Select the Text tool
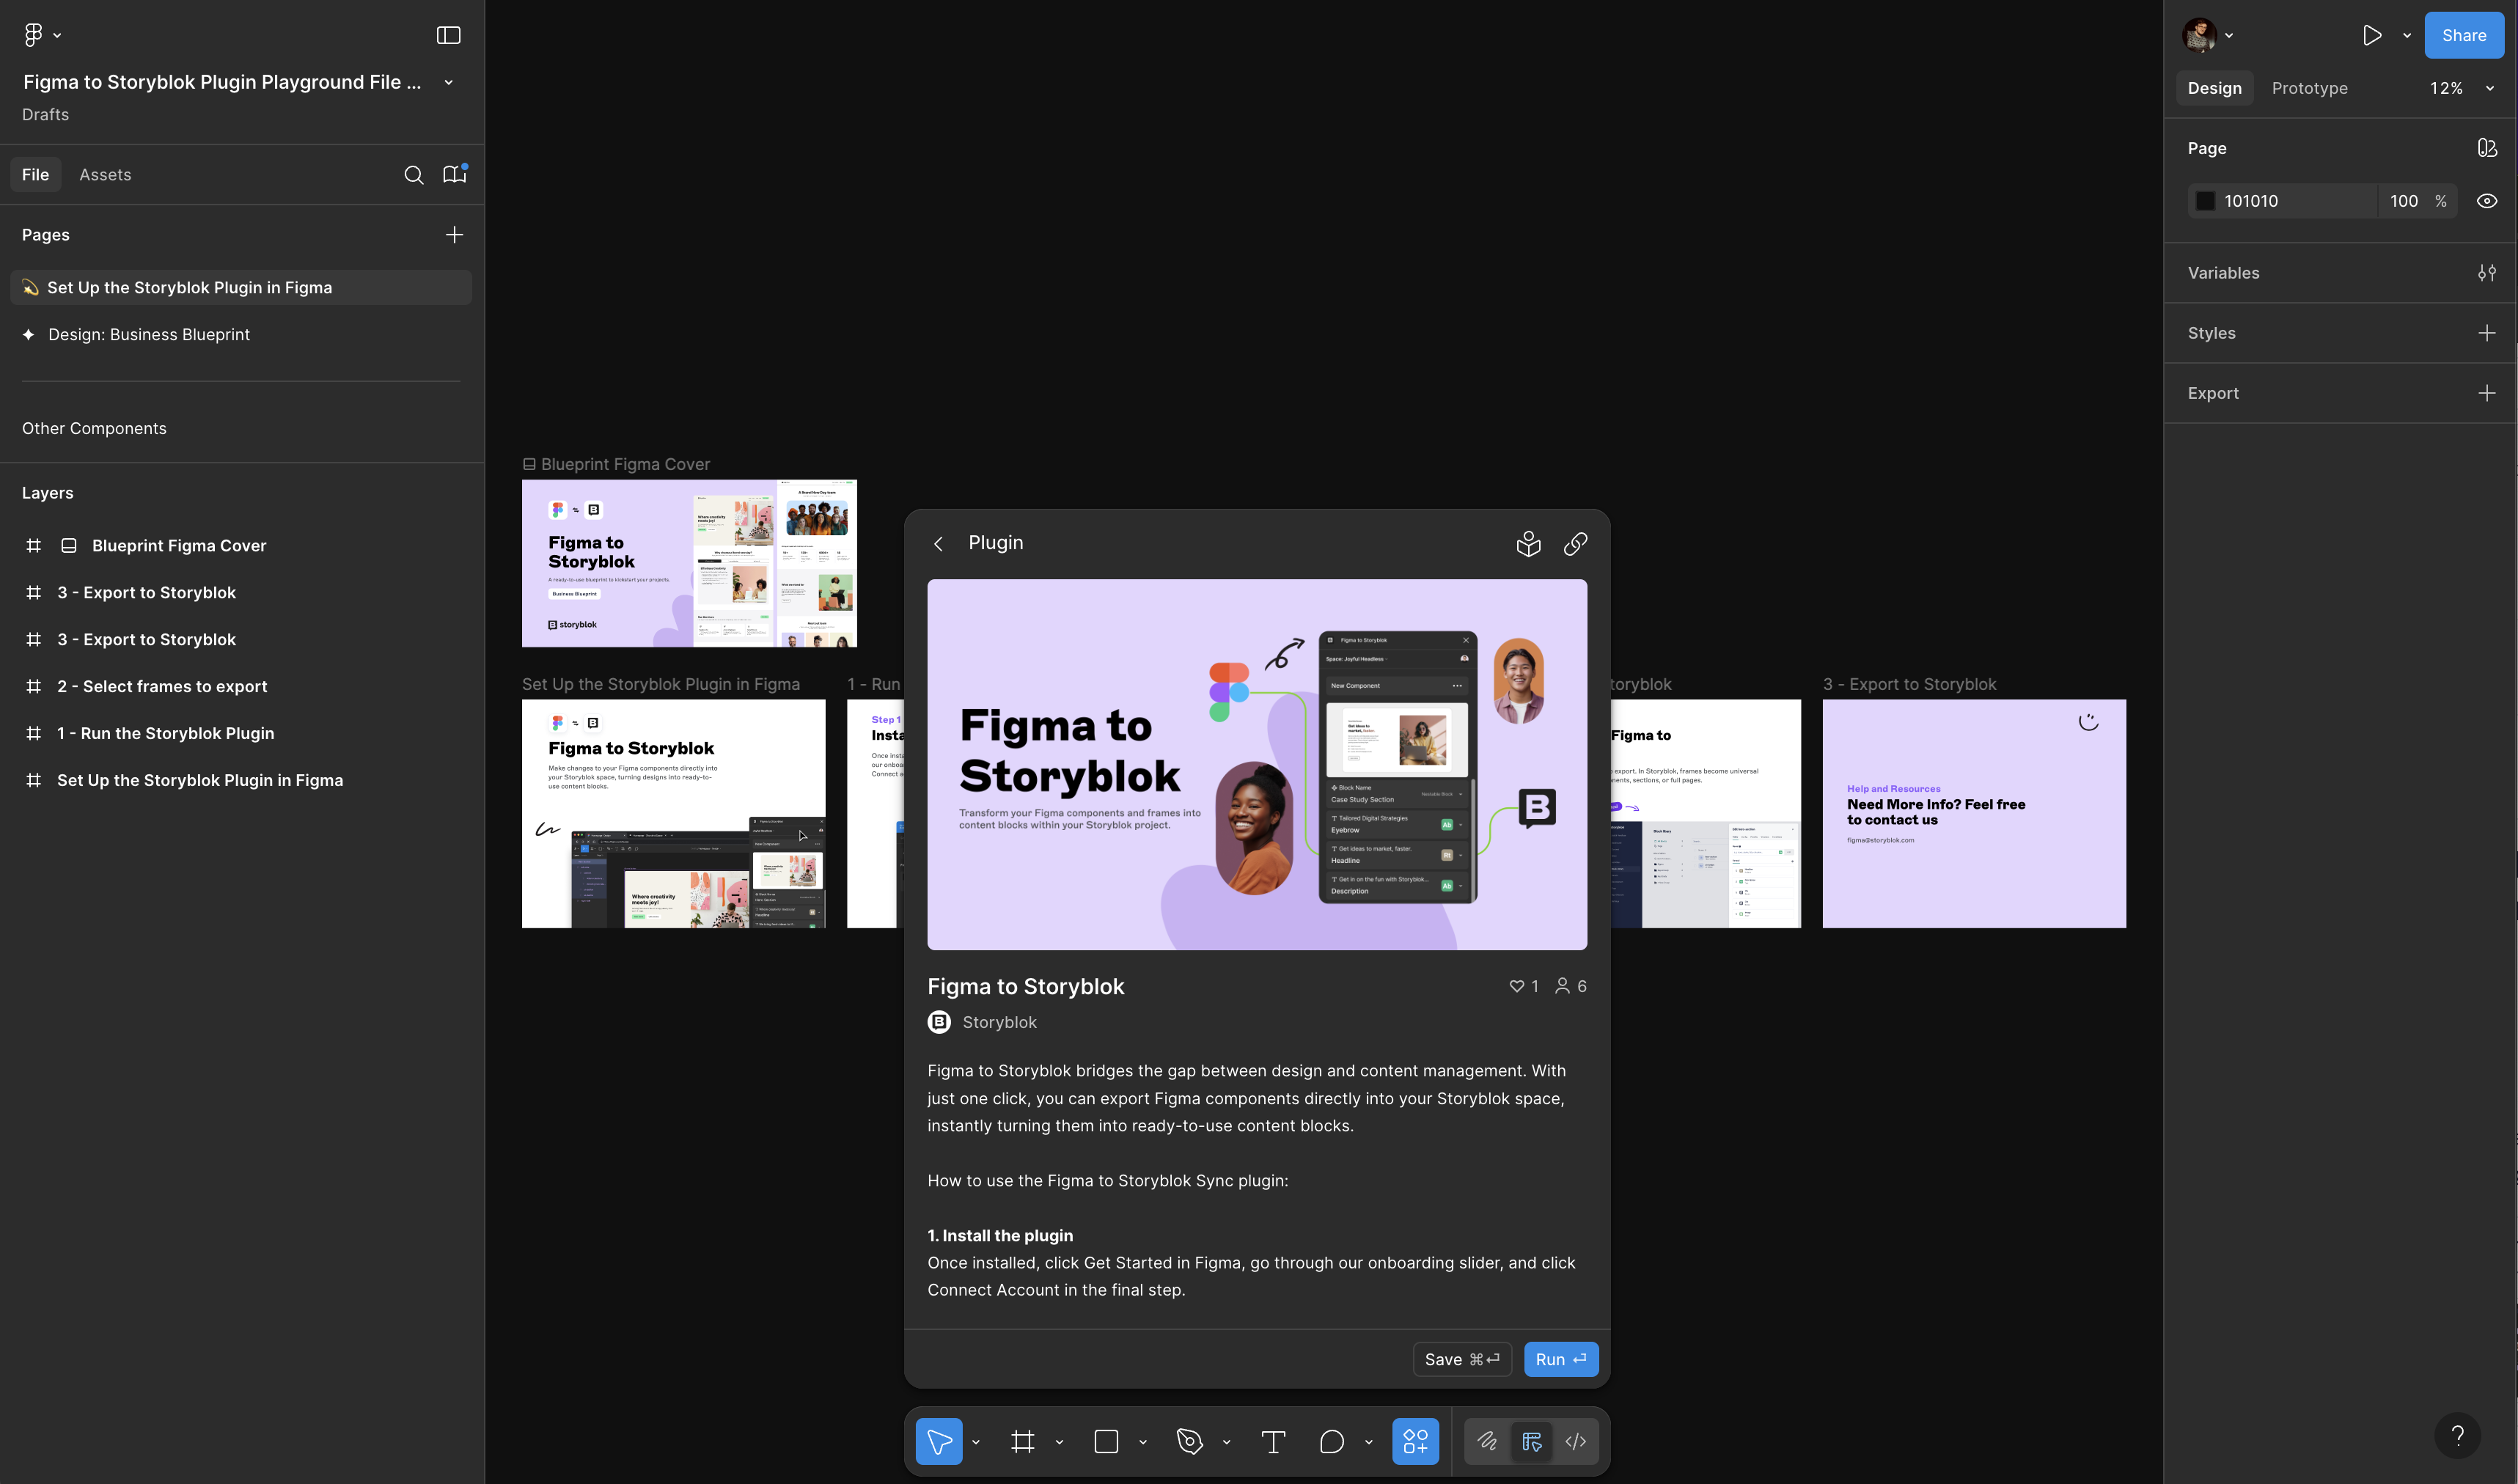The width and height of the screenshot is (2518, 1484). [x=1272, y=1441]
